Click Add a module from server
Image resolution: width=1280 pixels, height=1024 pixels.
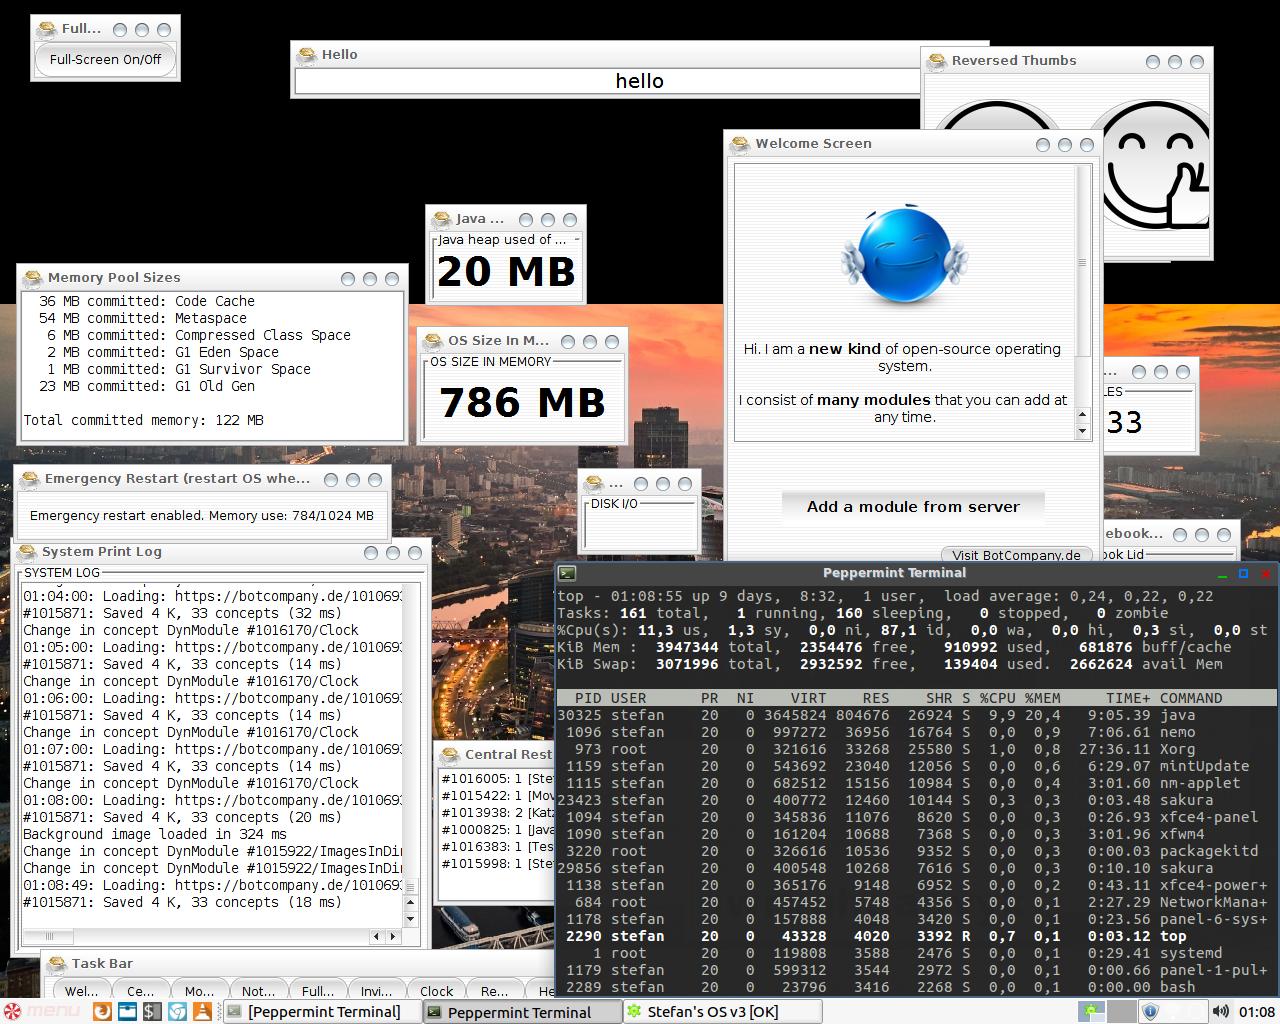point(913,507)
